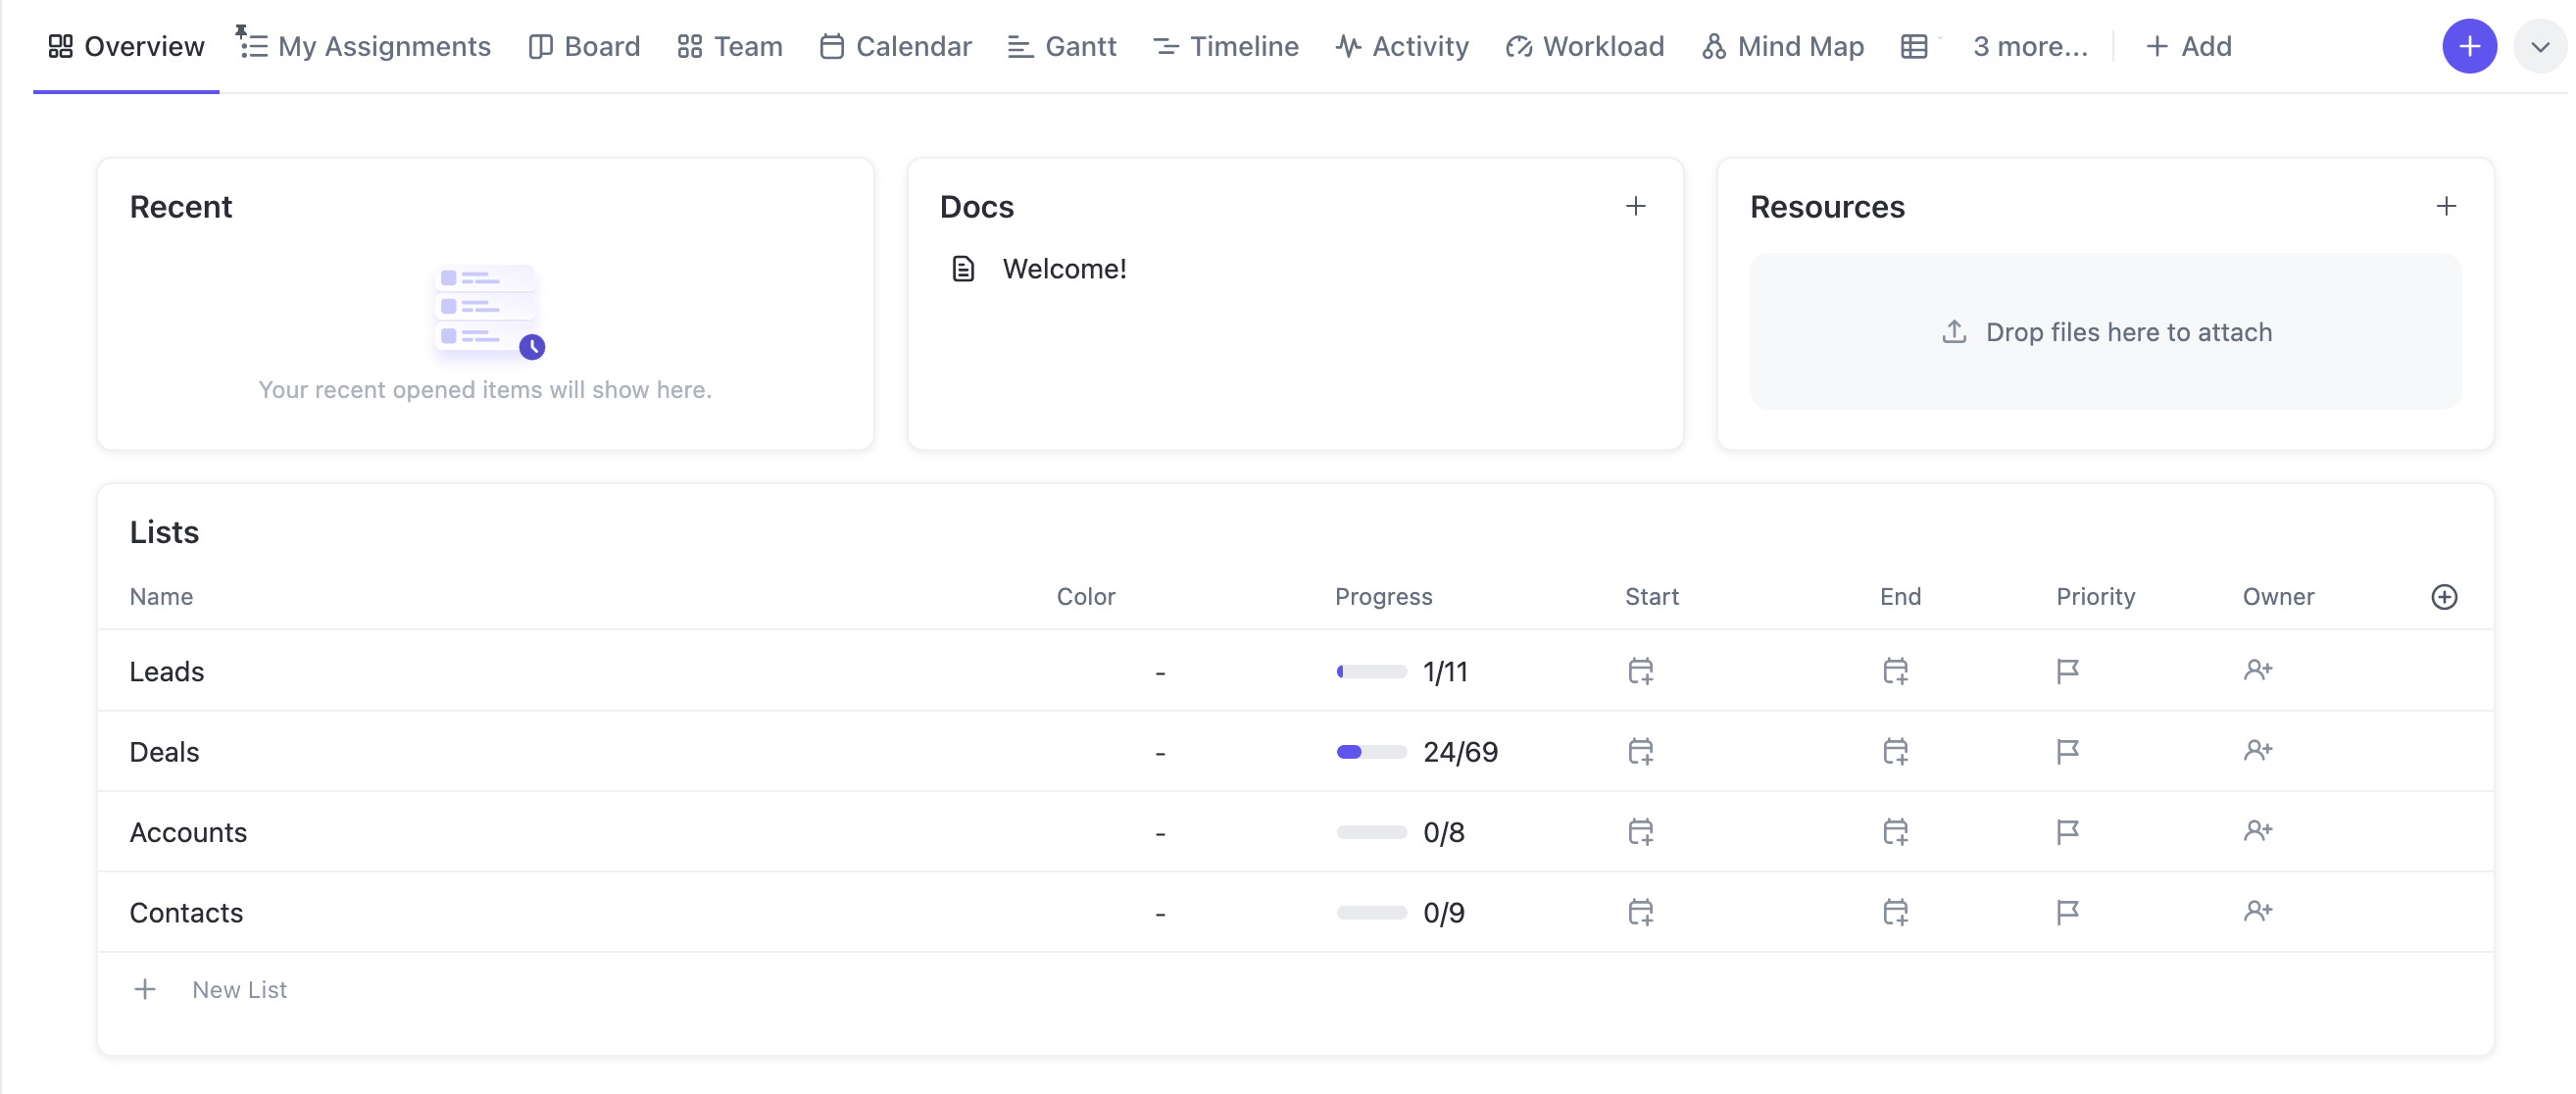The image size is (2576, 1094).
Task: Assign an owner to the Contacts list
Action: (x=2258, y=911)
